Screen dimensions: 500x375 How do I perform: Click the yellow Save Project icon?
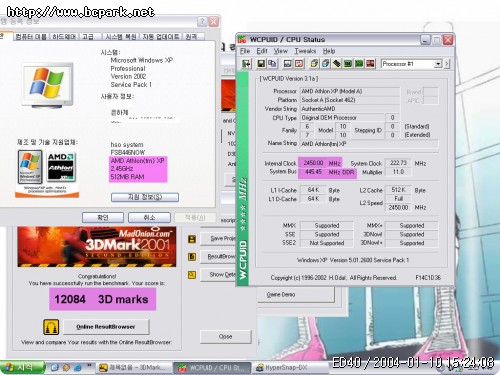pos(192,239)
